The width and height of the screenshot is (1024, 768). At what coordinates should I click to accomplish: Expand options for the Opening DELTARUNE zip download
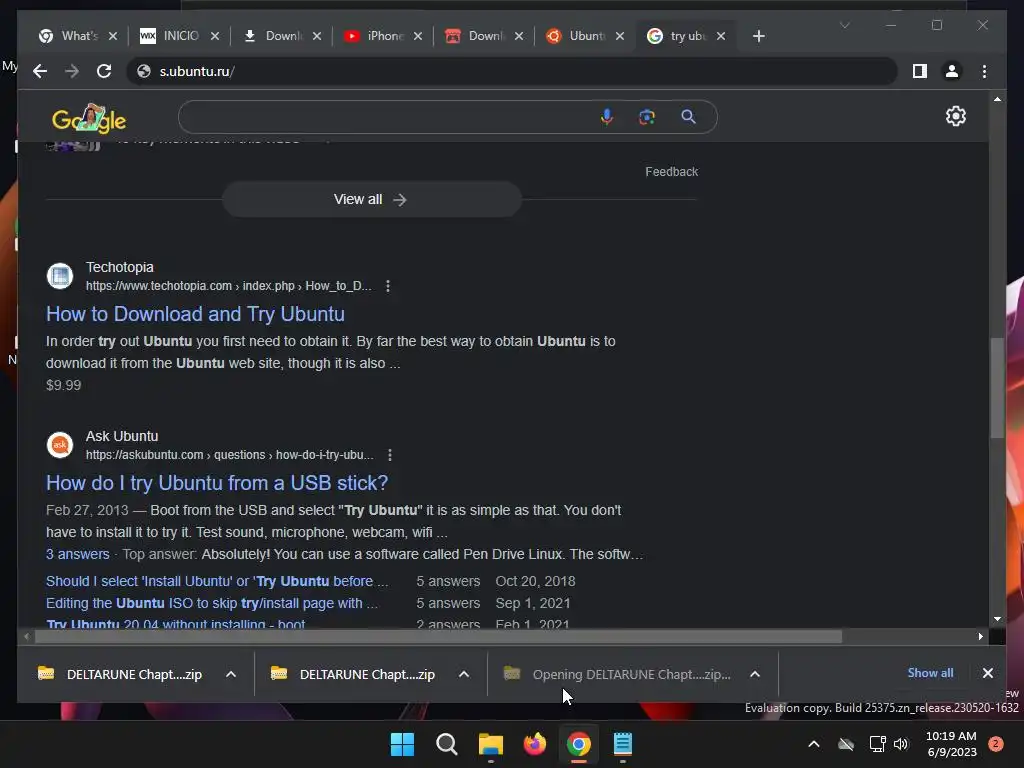(755, 674)
